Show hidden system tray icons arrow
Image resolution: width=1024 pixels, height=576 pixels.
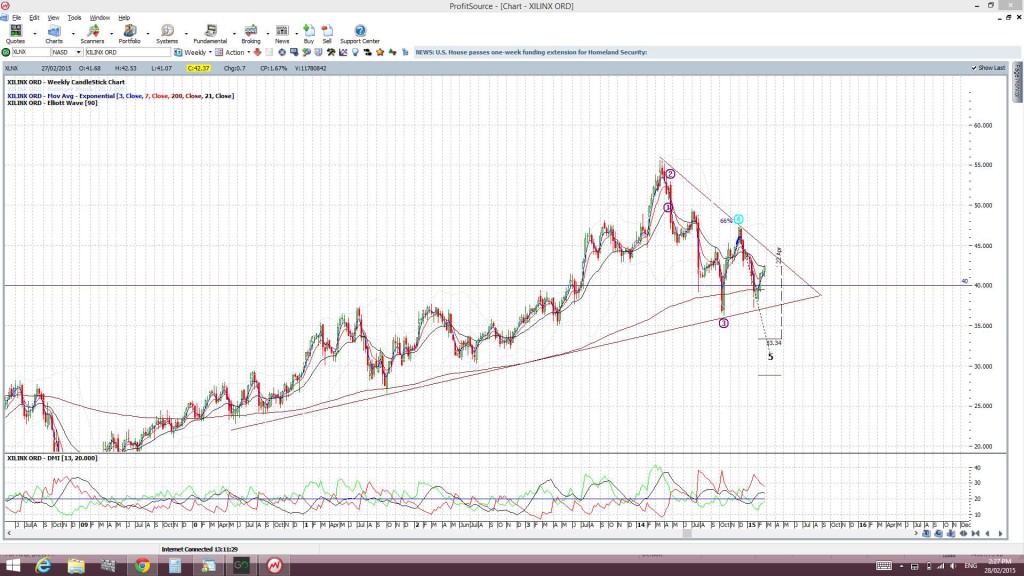pyautogui.click(x=901, y=566)
